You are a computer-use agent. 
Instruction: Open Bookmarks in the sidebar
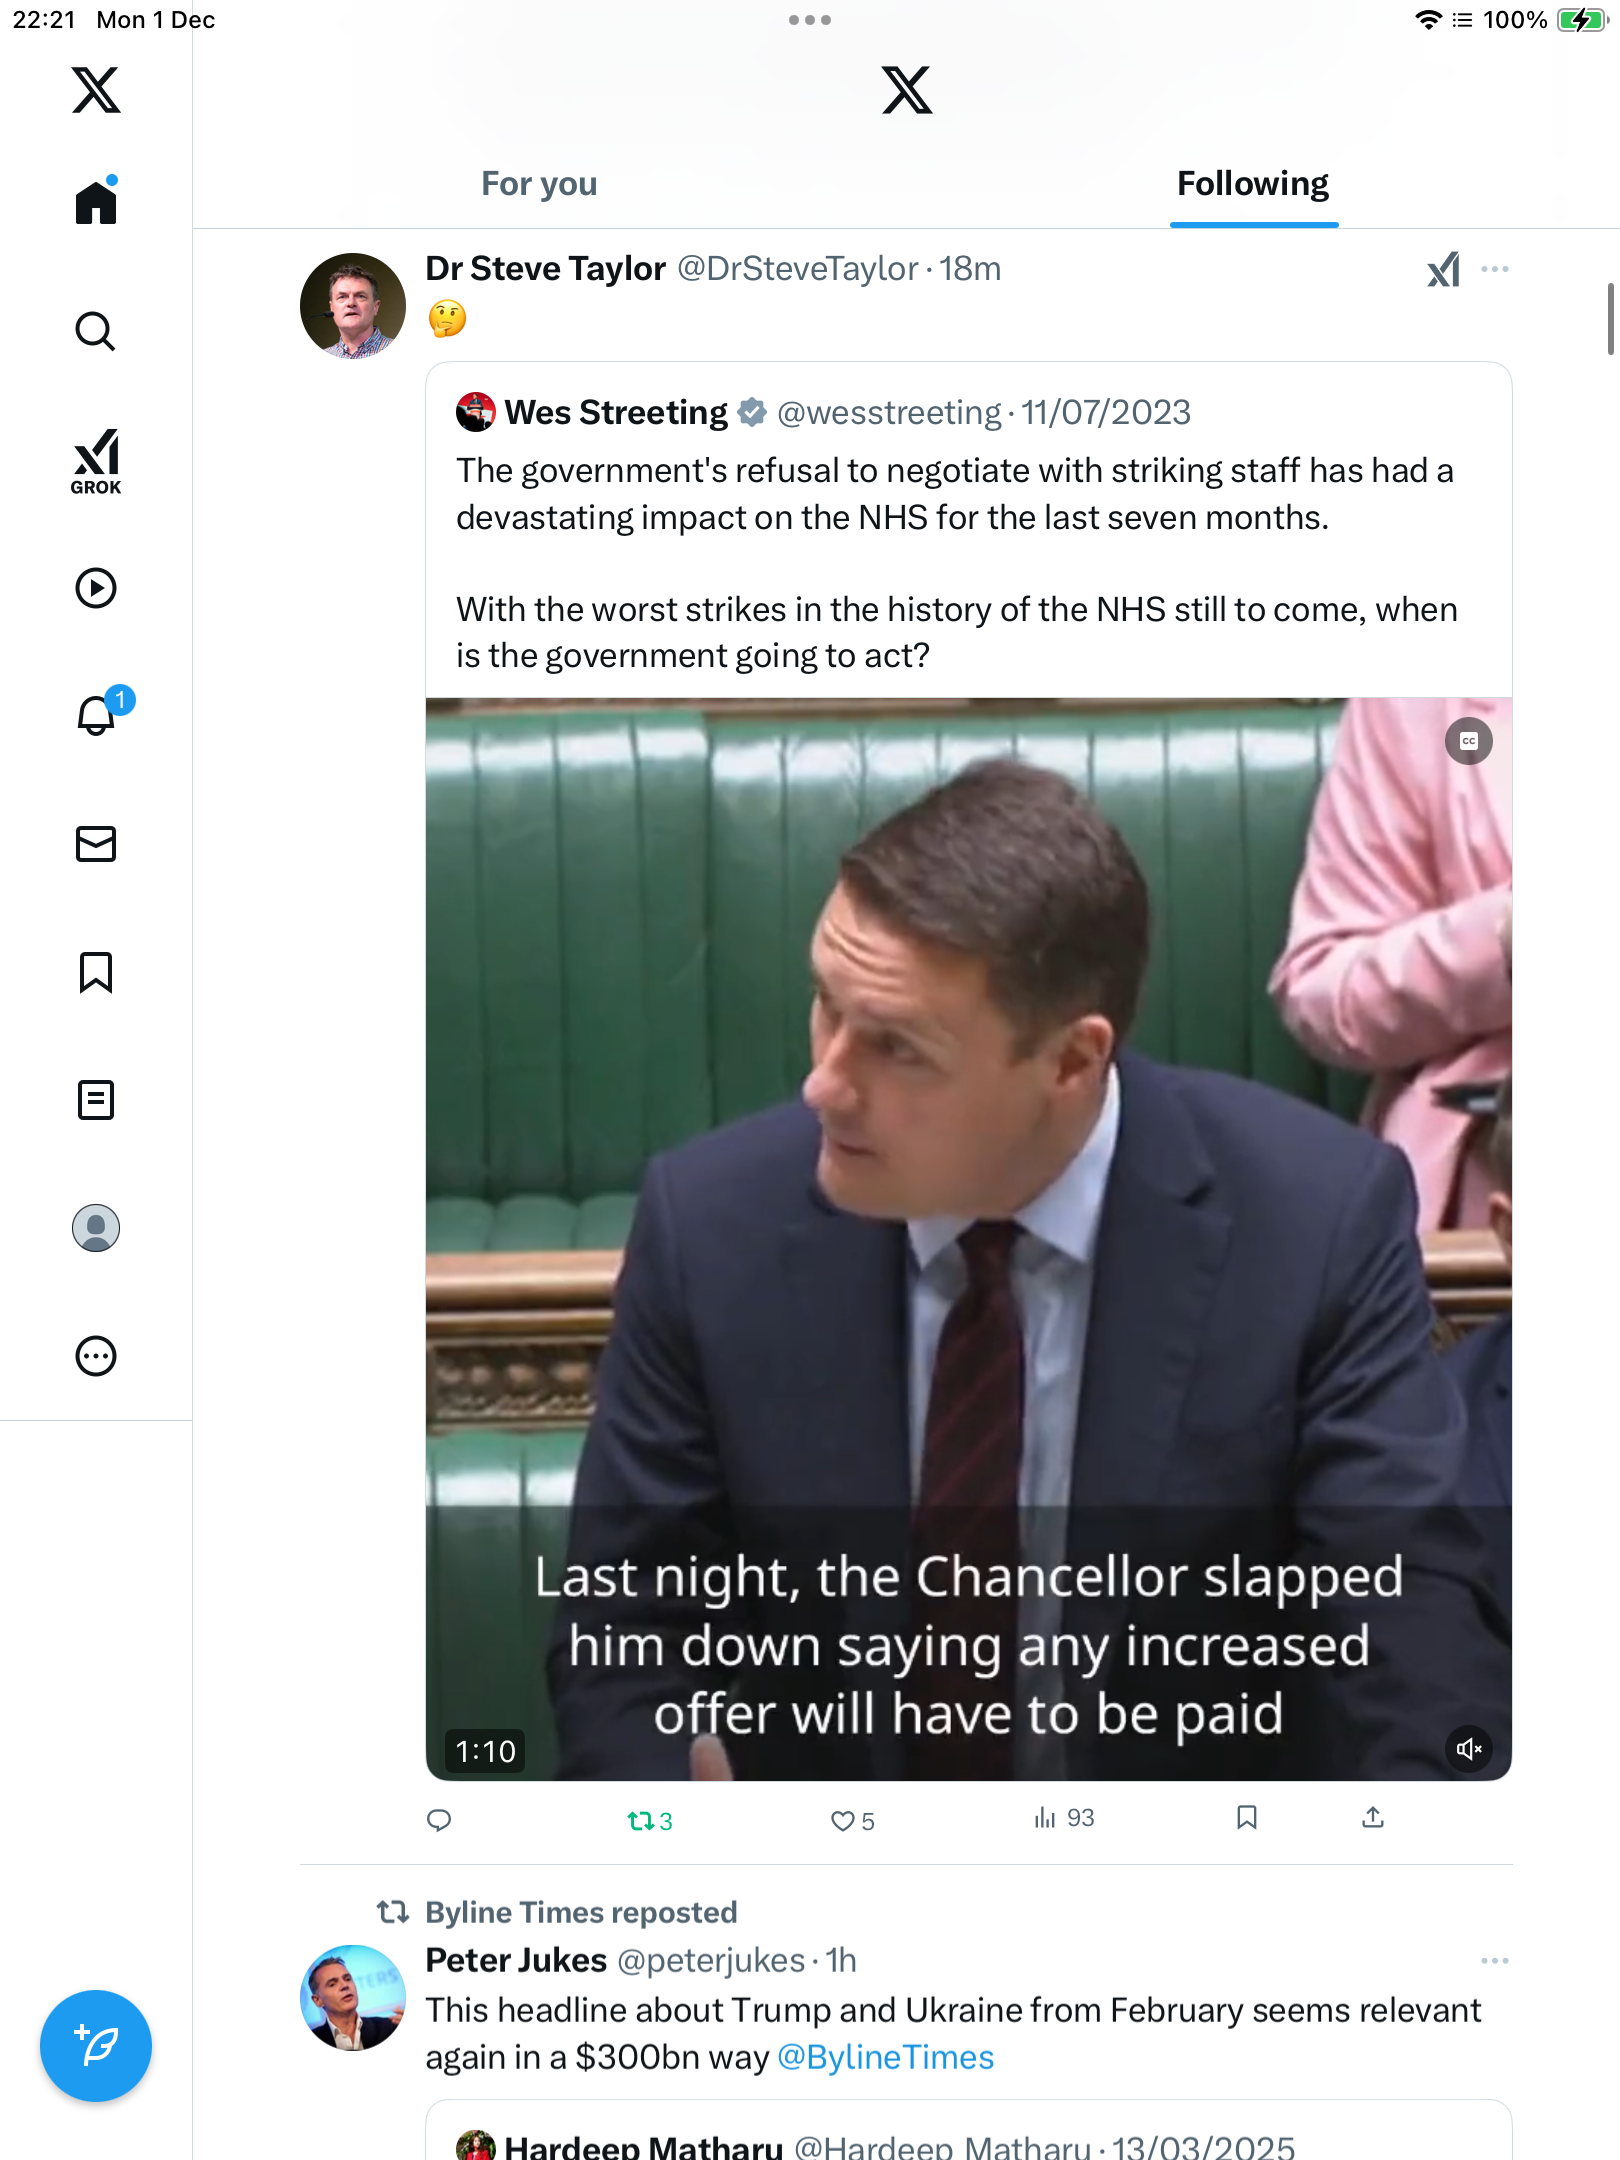(x=96, y=972)
